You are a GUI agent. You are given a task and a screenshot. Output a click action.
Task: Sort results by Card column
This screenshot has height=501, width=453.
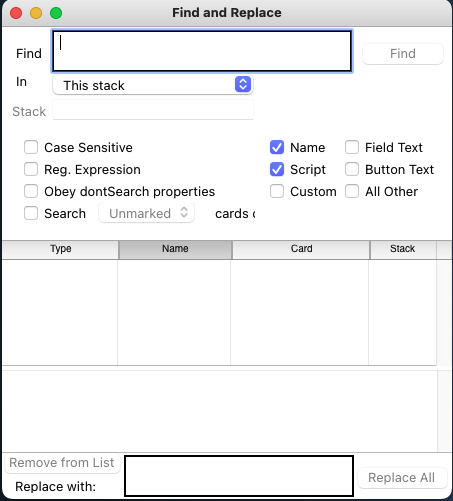tap(301, 249)
